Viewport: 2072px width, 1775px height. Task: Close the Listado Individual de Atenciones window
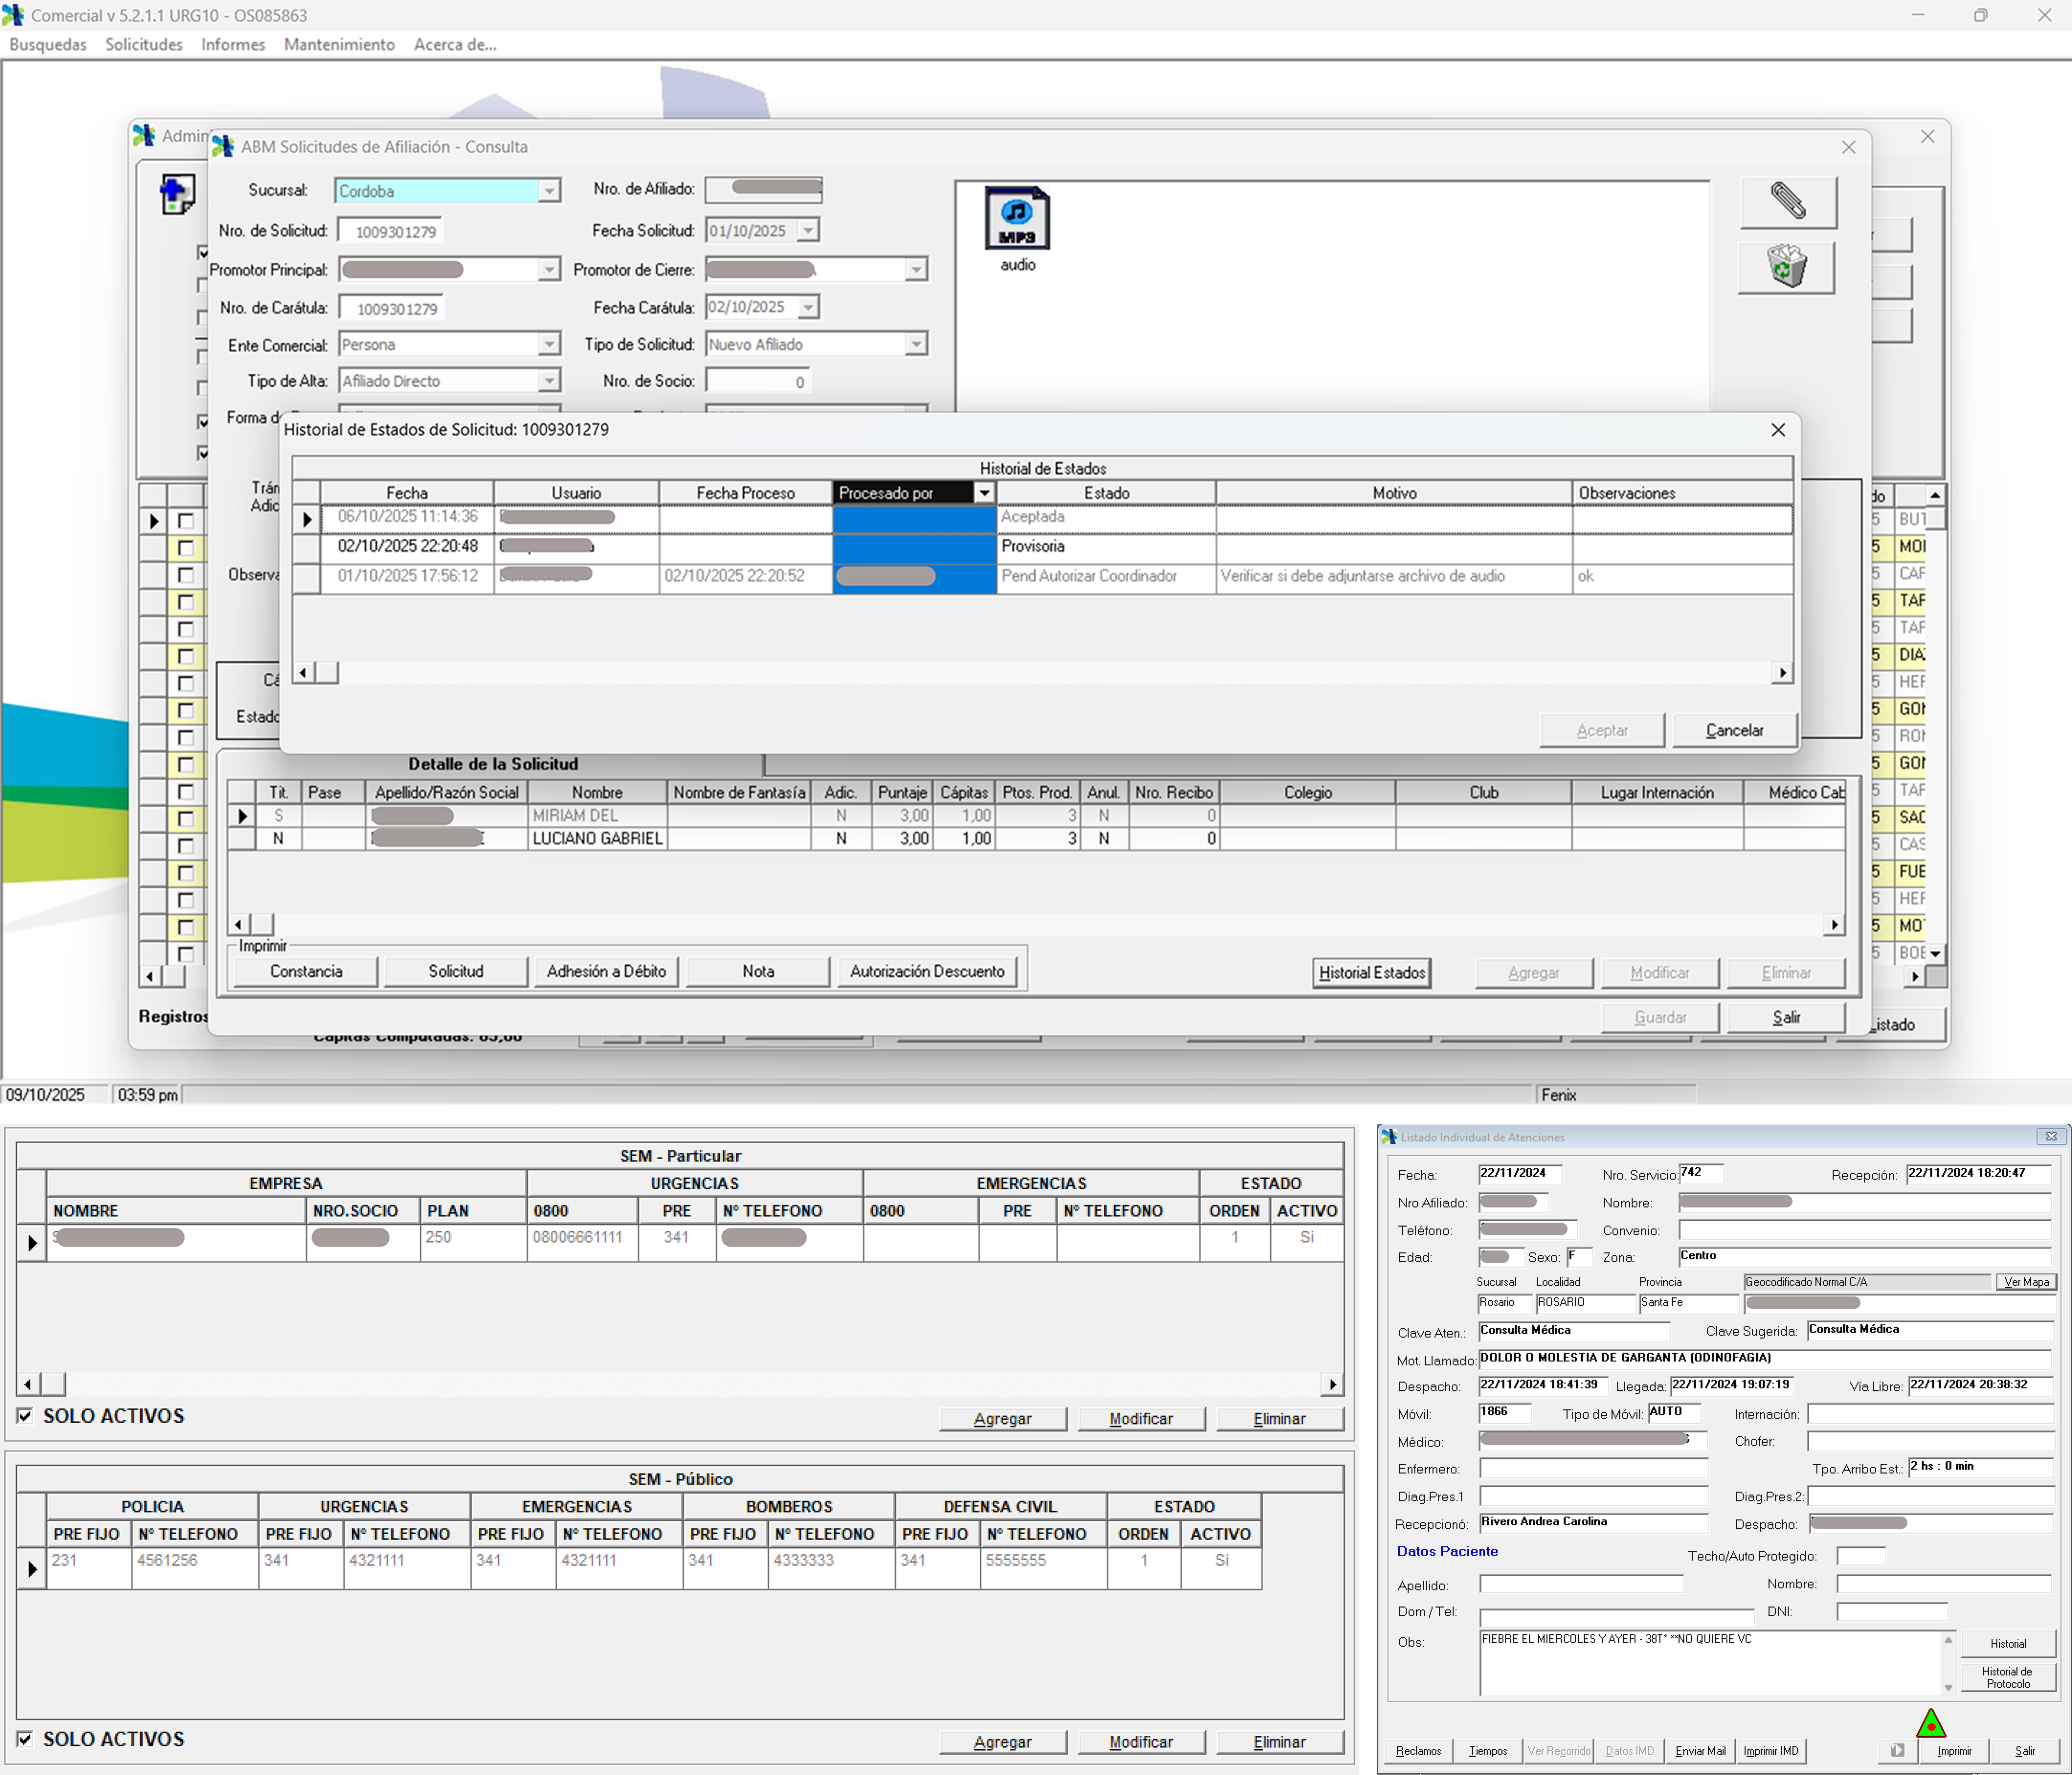point(2050,1137)
